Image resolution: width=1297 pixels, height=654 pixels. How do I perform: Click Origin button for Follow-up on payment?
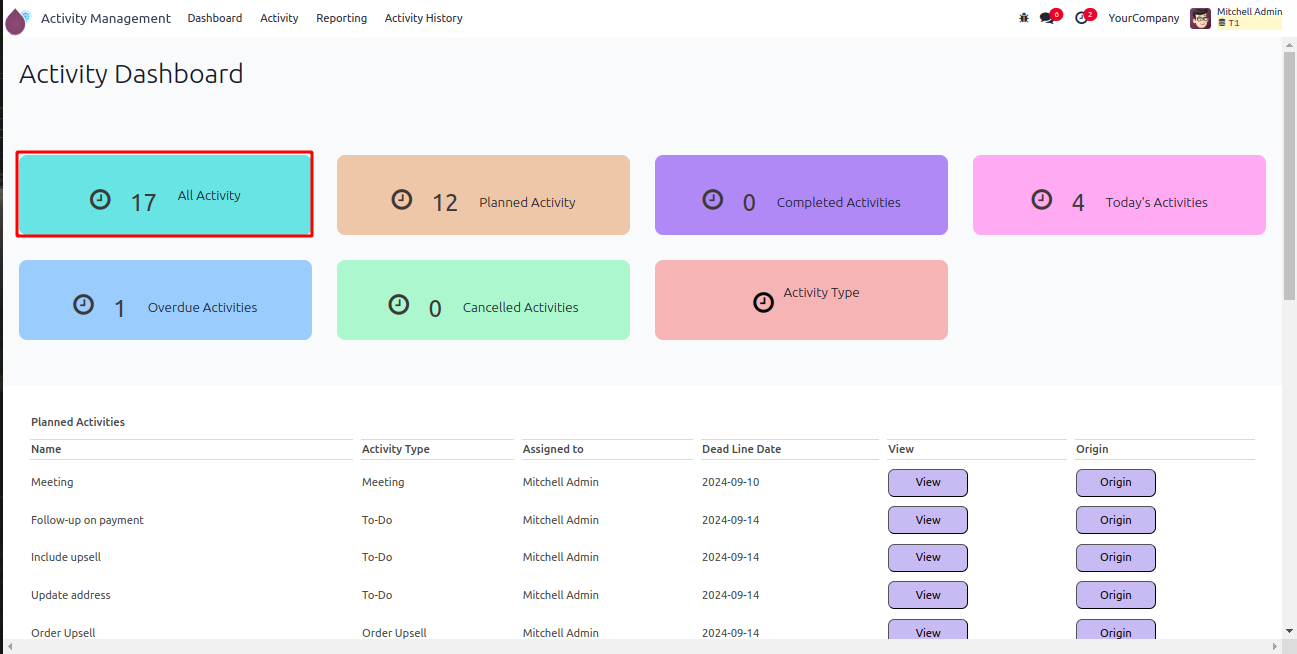1115,520
